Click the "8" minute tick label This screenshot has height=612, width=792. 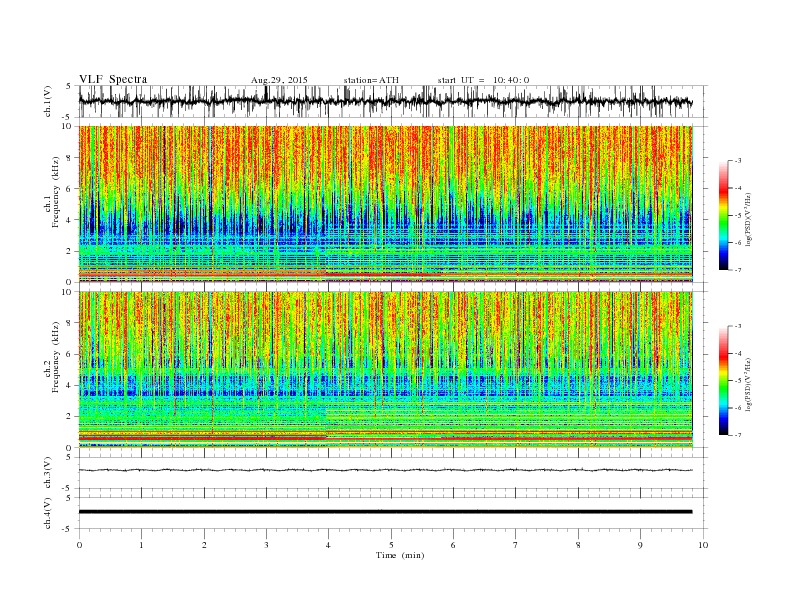pos(578,545)
